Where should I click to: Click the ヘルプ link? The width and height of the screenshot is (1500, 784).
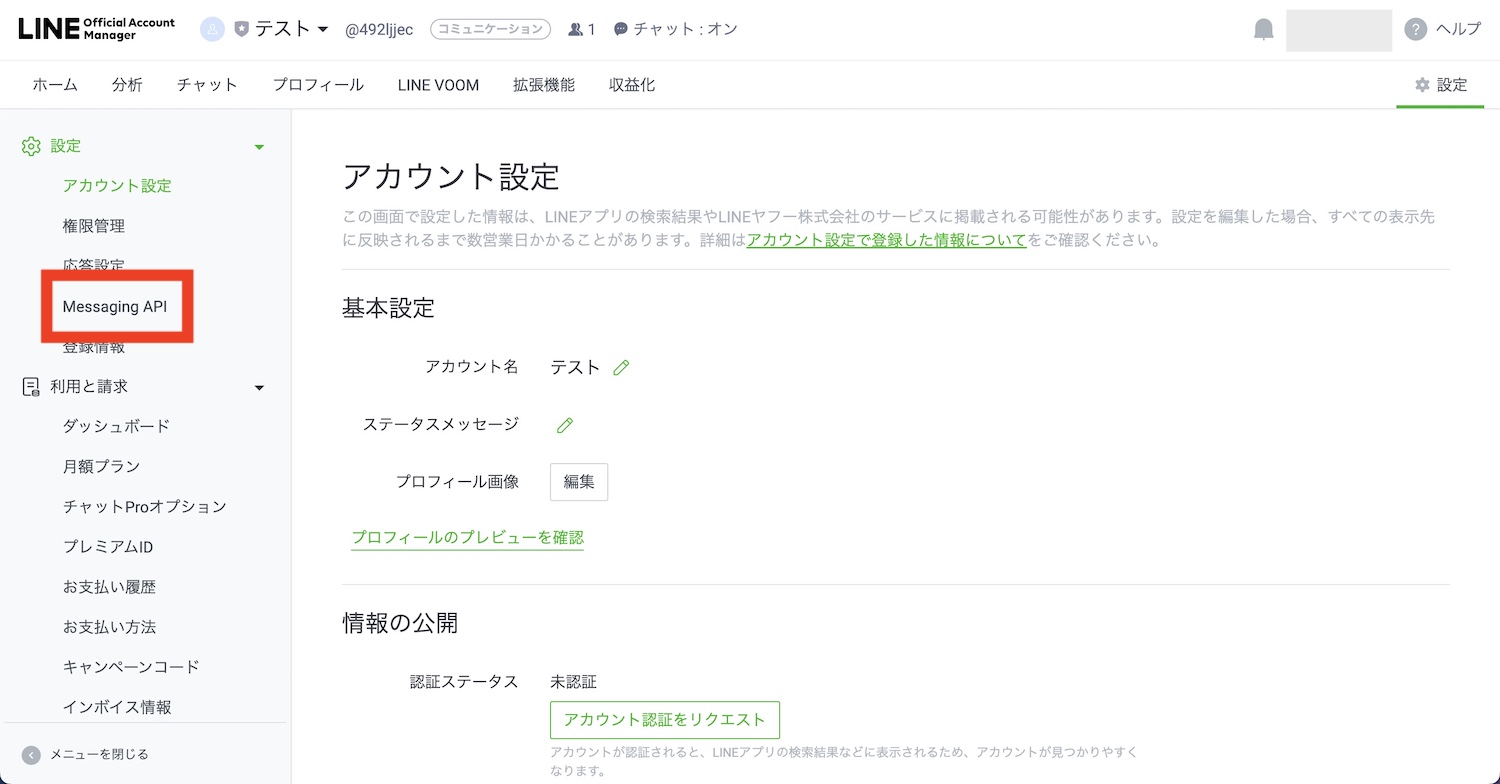click(x=1459, y=30)
